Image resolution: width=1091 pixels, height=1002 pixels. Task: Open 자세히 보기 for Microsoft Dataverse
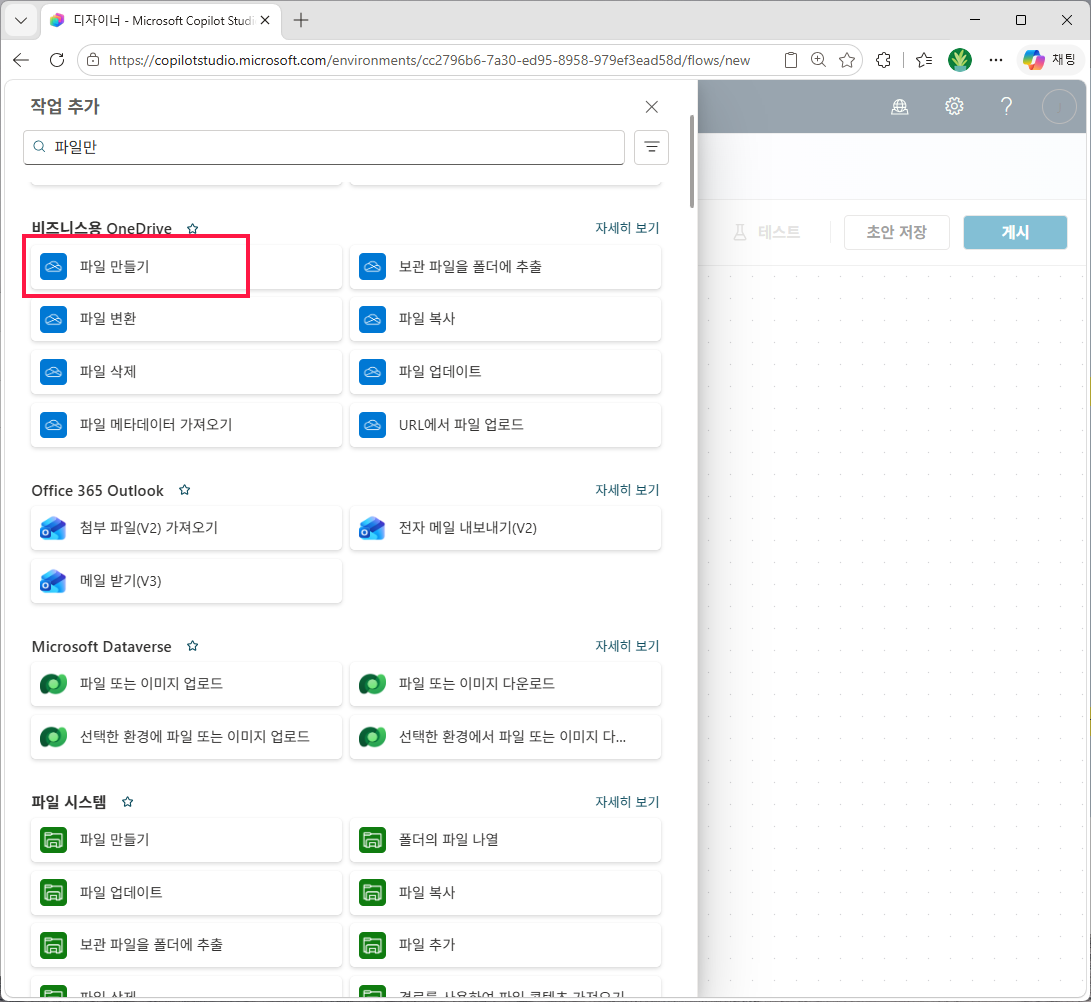[627, 646]
